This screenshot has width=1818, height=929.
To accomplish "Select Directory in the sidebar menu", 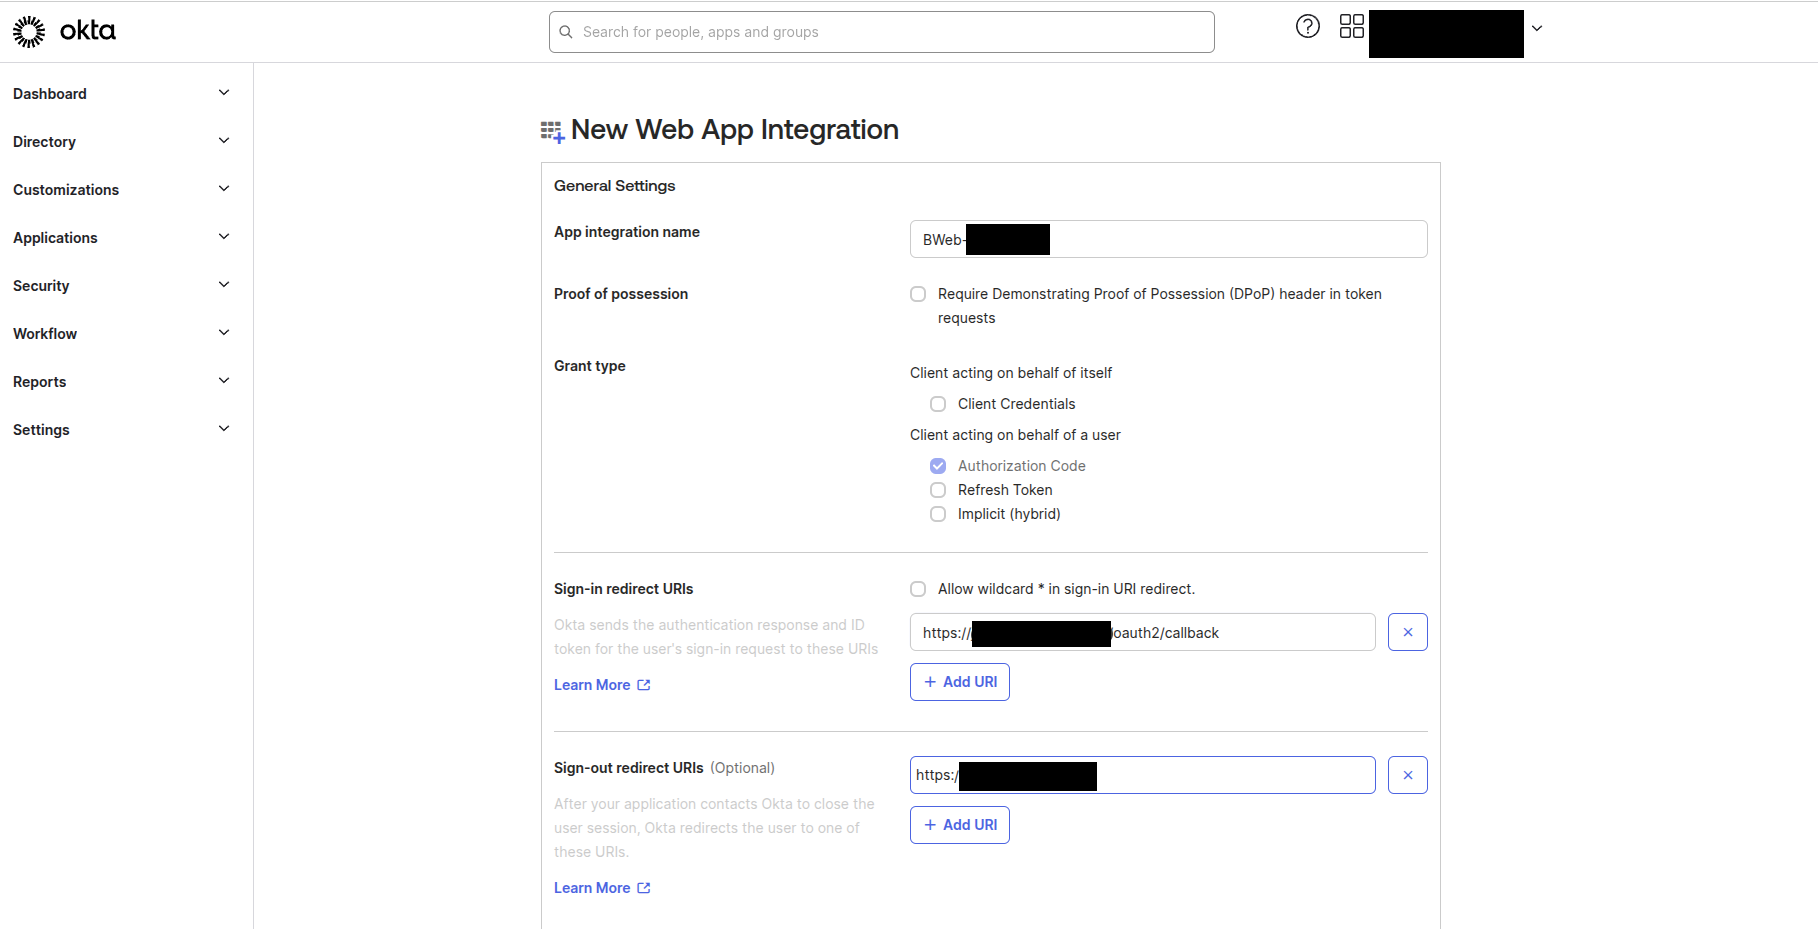I will (45, 142).
